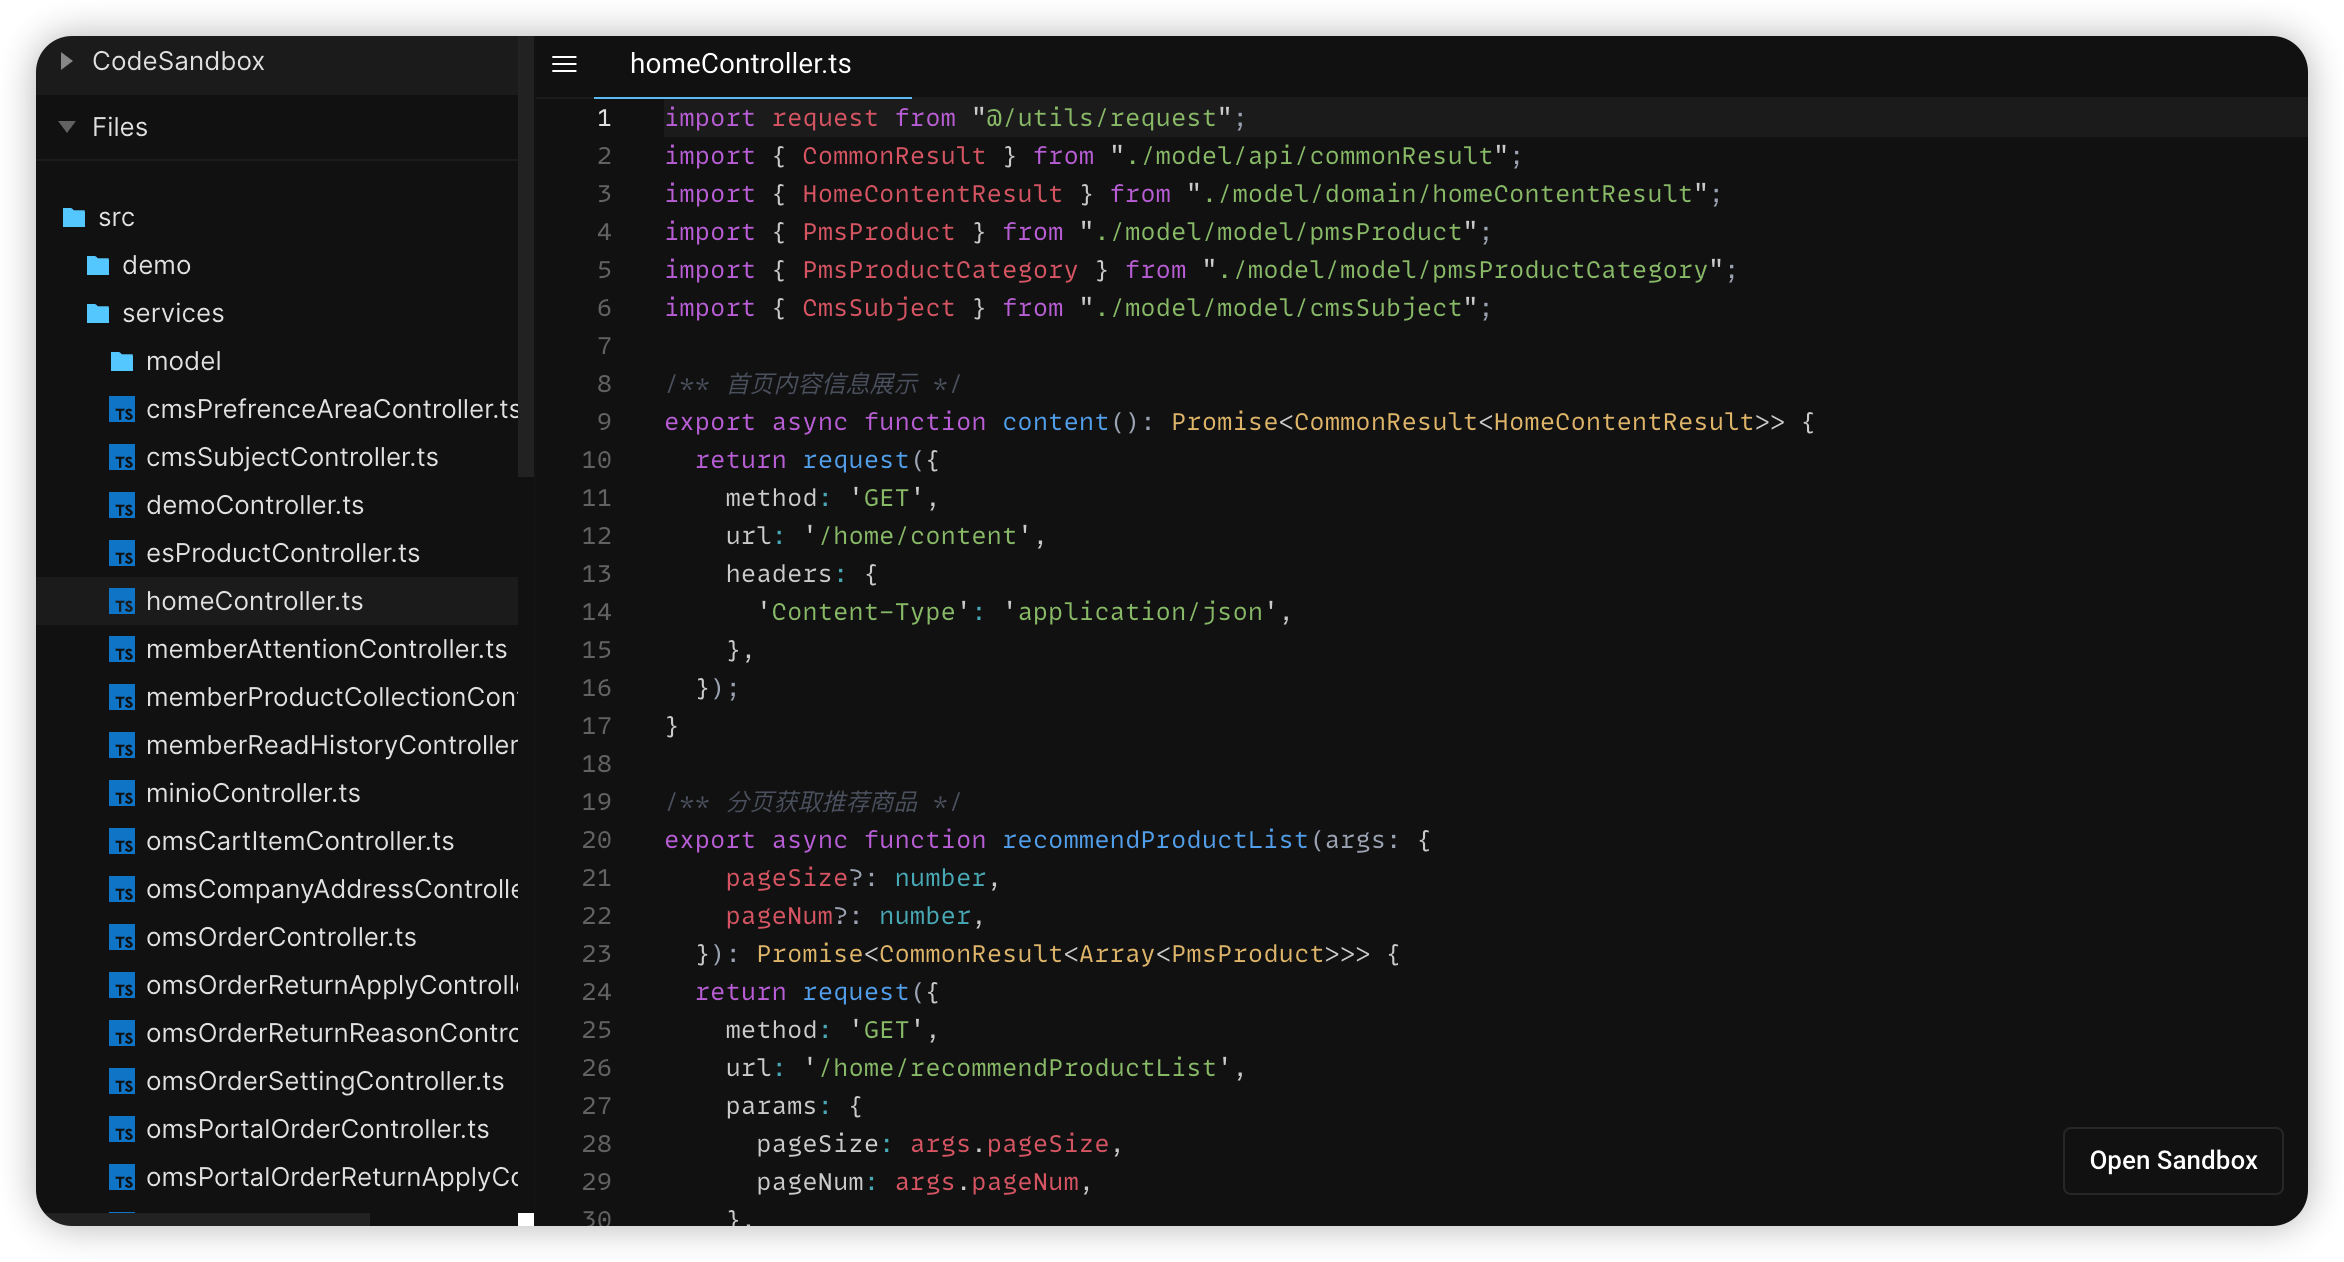Open the hamburger menu above the editor
2344x1262 pixels.
coord(564,64)
